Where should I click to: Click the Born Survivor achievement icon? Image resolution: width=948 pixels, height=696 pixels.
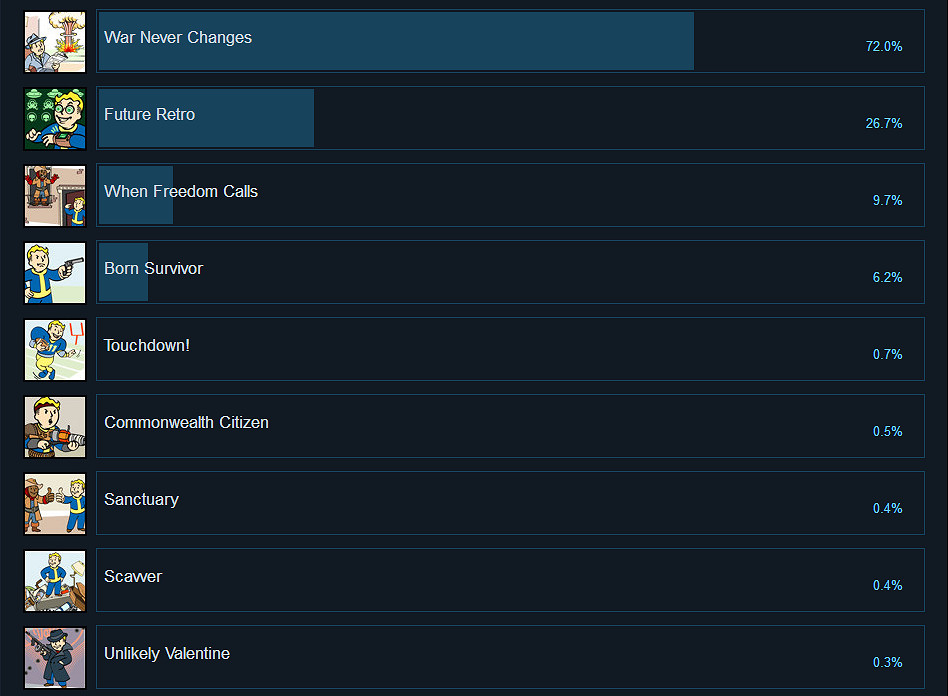(x=55, y=273)
